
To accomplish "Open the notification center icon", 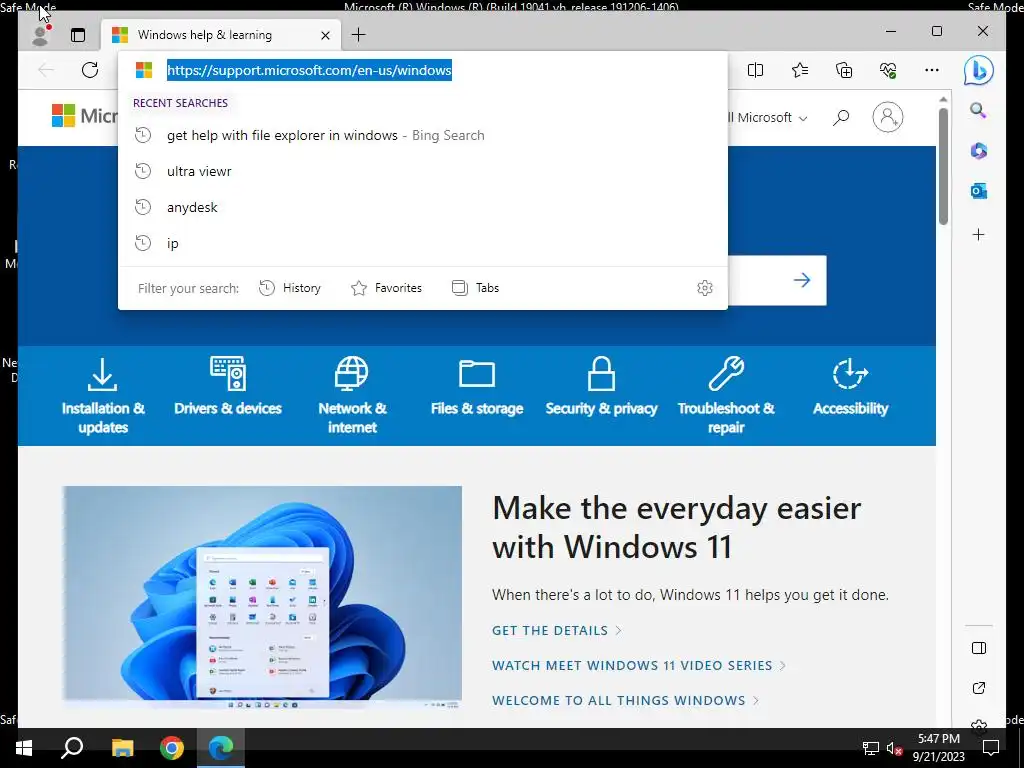I will [x=991, y=748].
